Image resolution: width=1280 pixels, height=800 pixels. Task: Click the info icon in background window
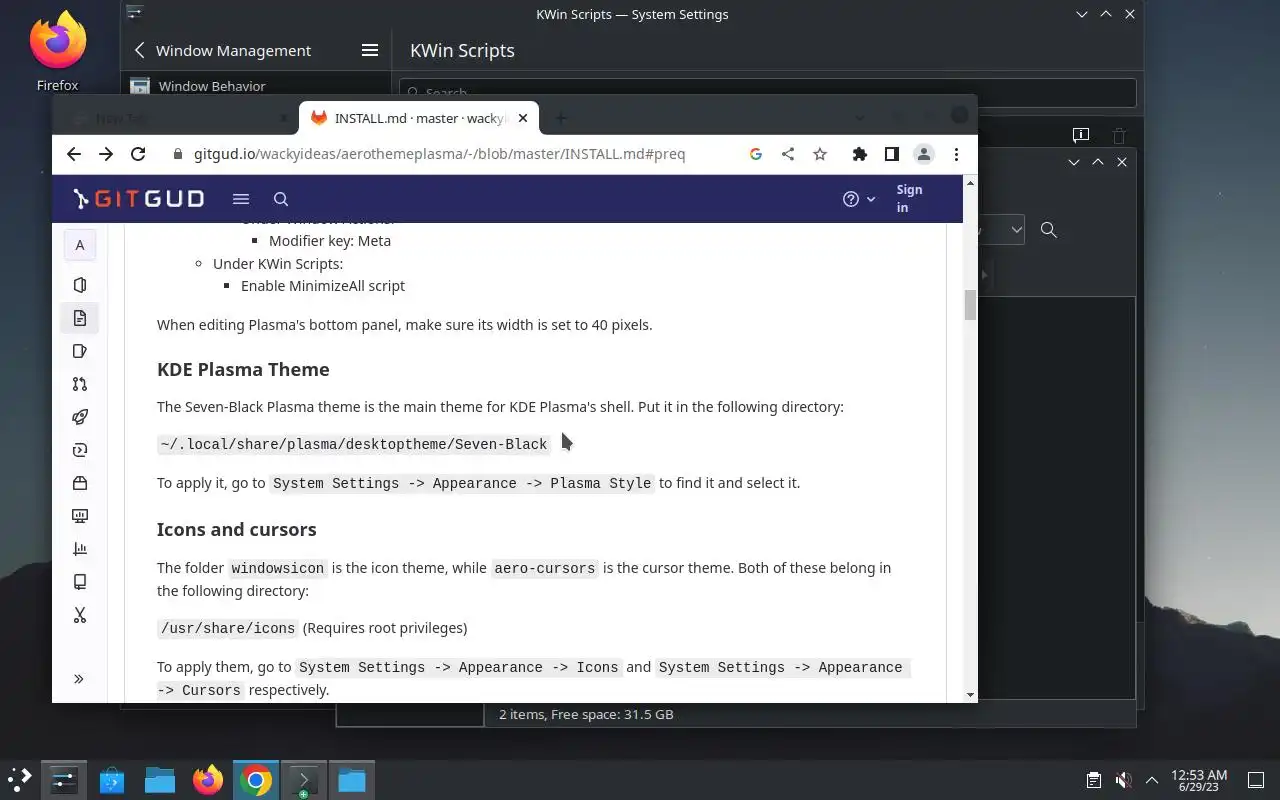[x=1081, y=135]
